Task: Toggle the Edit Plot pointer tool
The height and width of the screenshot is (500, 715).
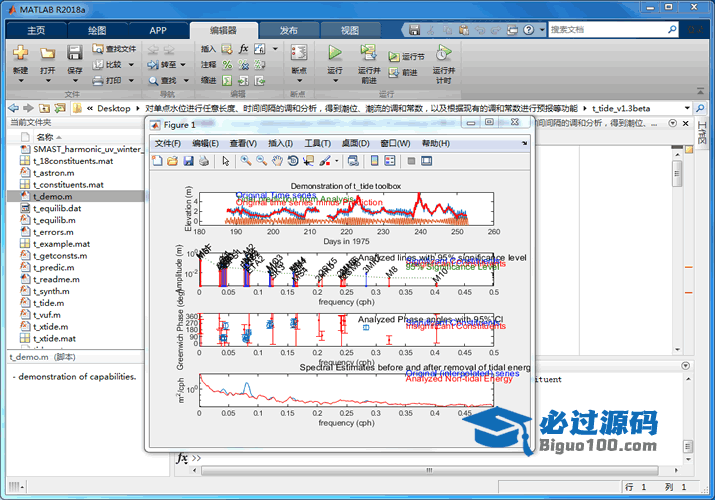Action: [226, 161]
